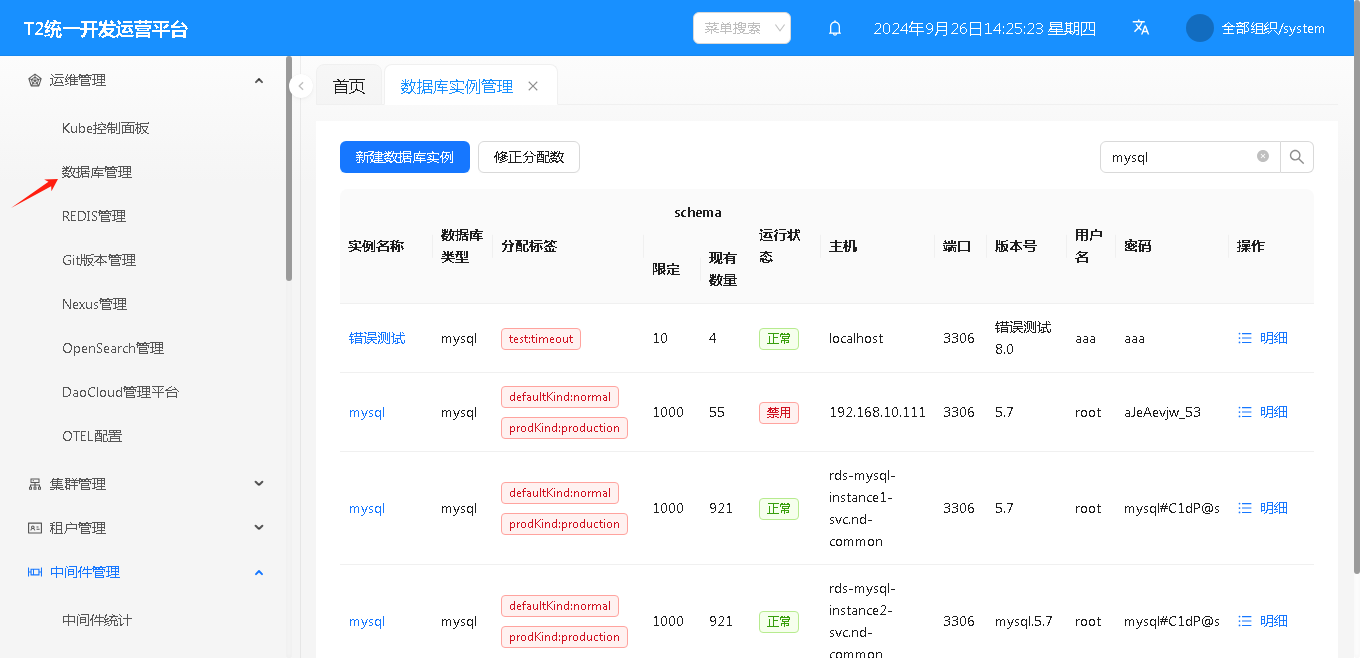Click the user avatar circle
Screen dimensions: 1360x658
1200,28
